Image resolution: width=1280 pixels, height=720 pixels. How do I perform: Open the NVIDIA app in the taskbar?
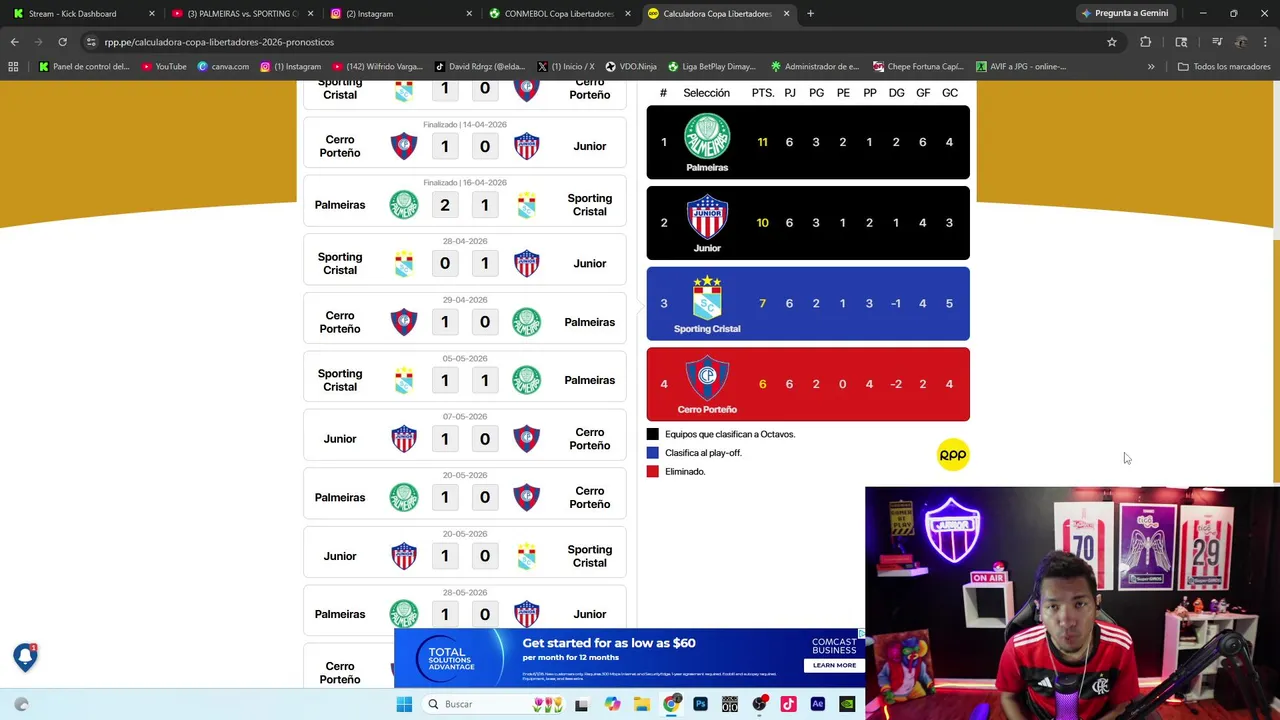[x=847, y=704]
